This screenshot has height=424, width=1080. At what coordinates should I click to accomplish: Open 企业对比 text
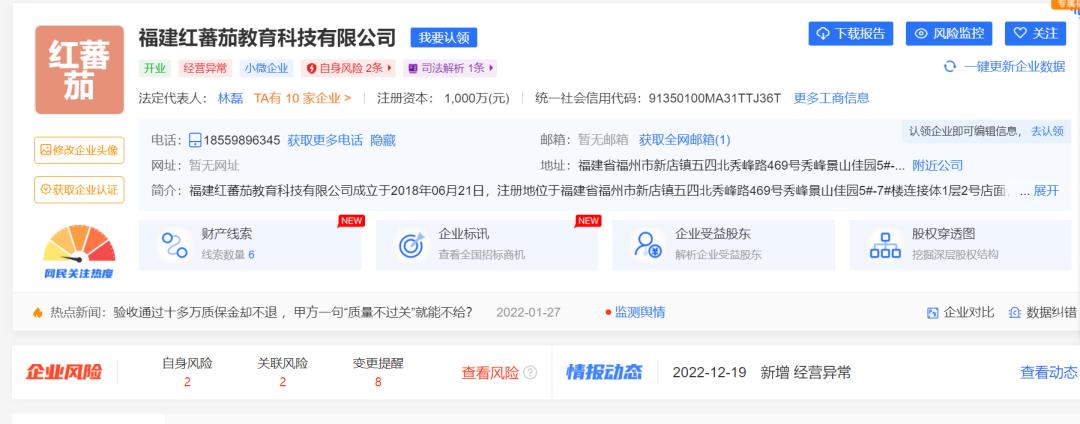click(x=969, y=312)
